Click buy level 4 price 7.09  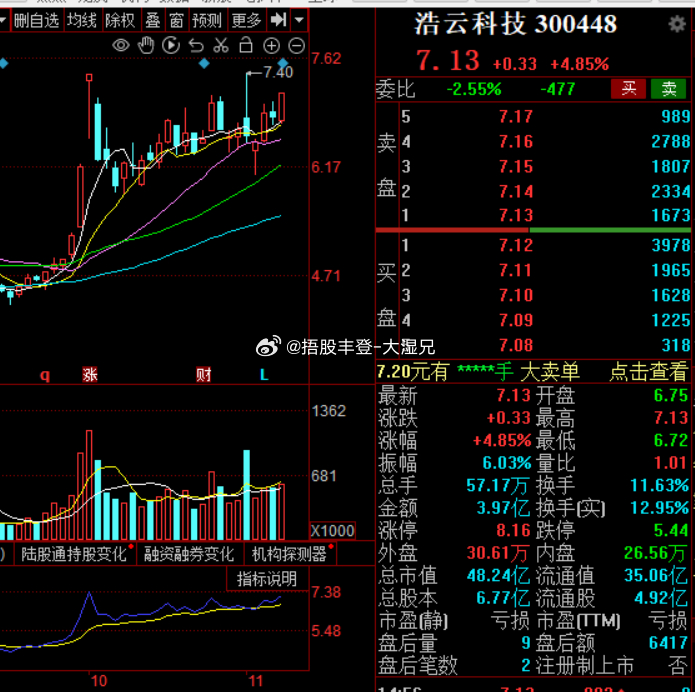pyautogui.click(x=516, y=320)
